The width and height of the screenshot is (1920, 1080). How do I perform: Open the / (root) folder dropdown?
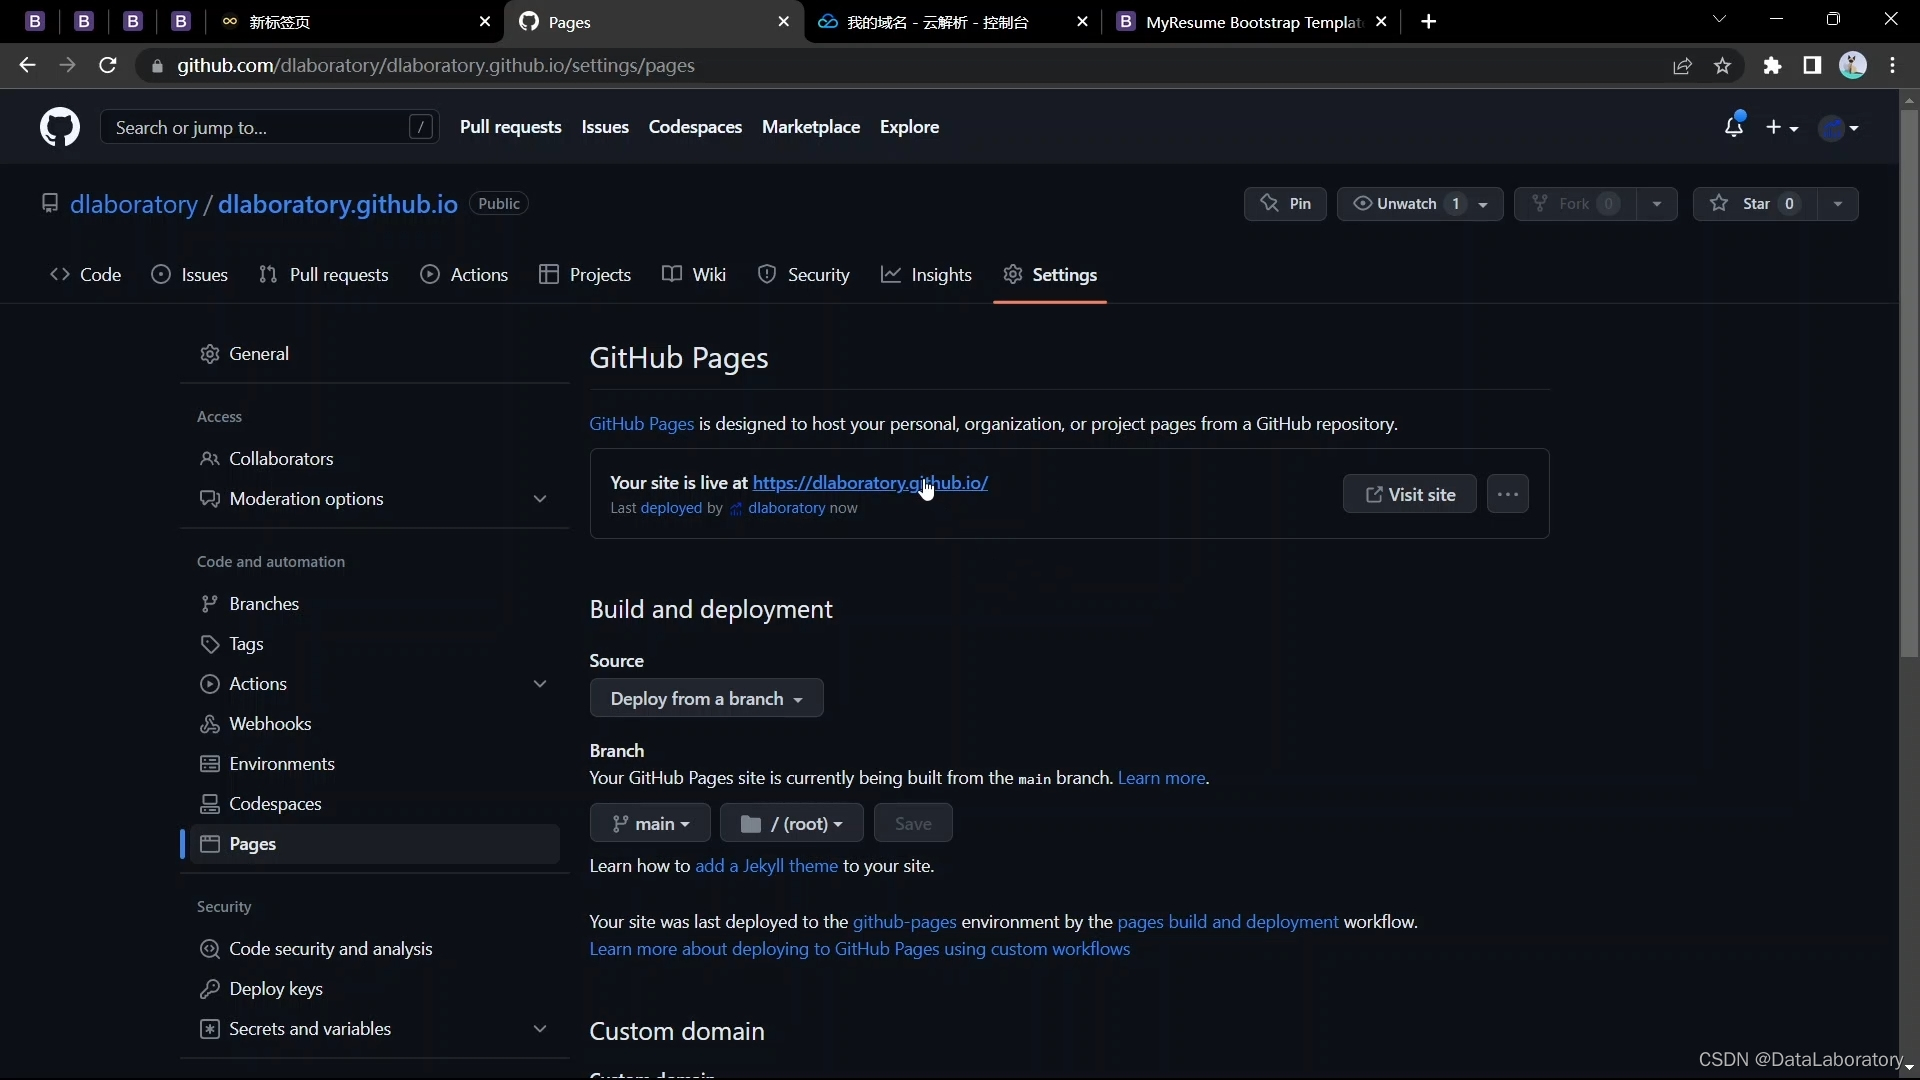click(791, 824)
